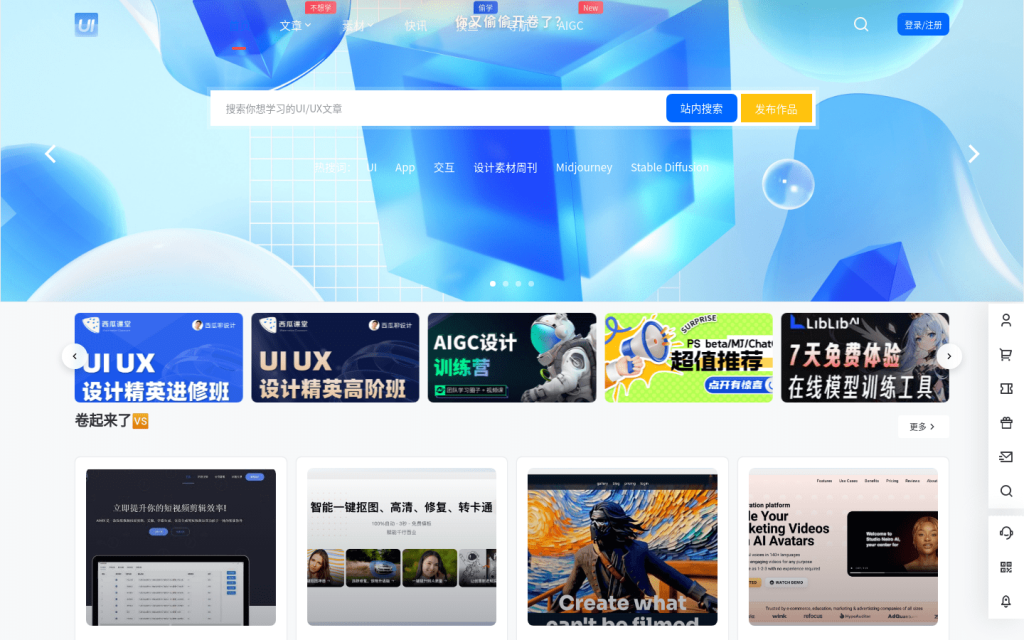Click the coupon ticket icon in right sidebar
This screenshot has height=640, width=1024.
click(x=1006, y=389)
